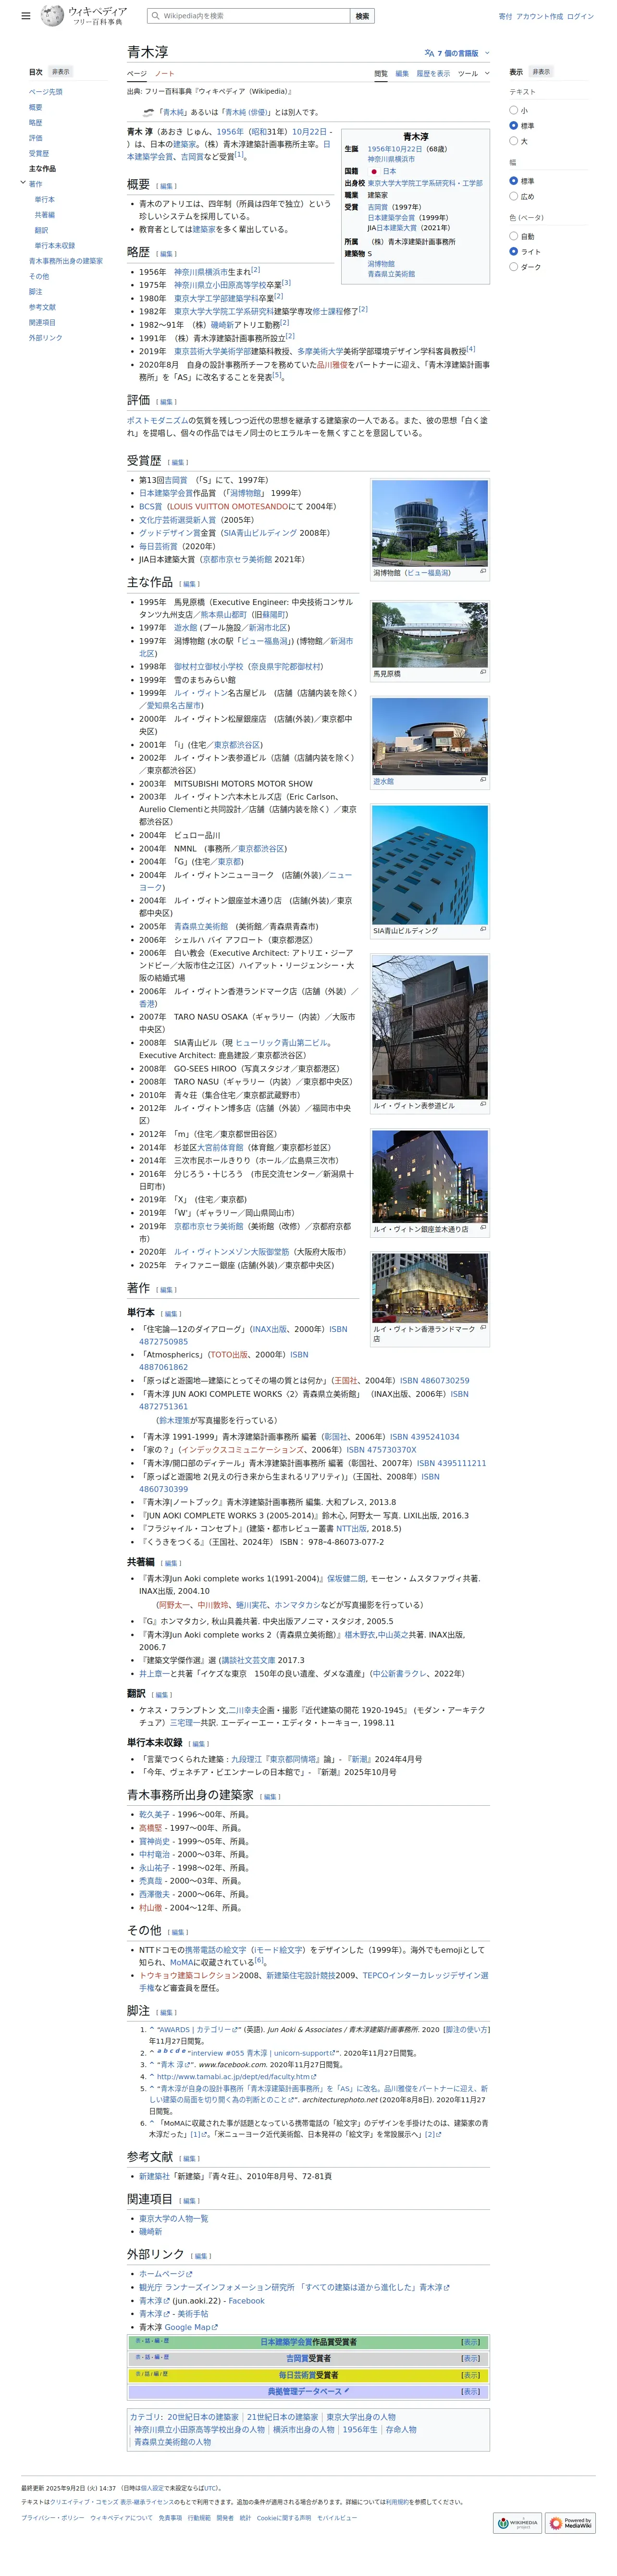Collapse the 著作 subsection in contents sidebar
Image resolution: width=617 pixels, height=2576 pixels.
point(23,183)
